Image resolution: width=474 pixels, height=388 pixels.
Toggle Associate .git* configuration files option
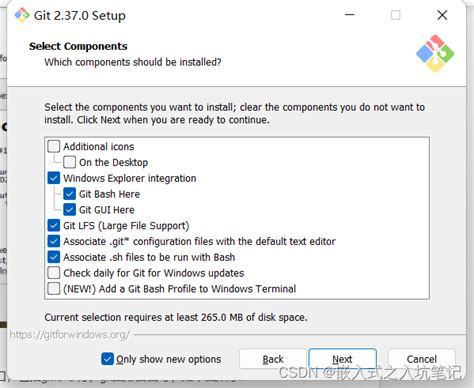[x=54, y=241]
